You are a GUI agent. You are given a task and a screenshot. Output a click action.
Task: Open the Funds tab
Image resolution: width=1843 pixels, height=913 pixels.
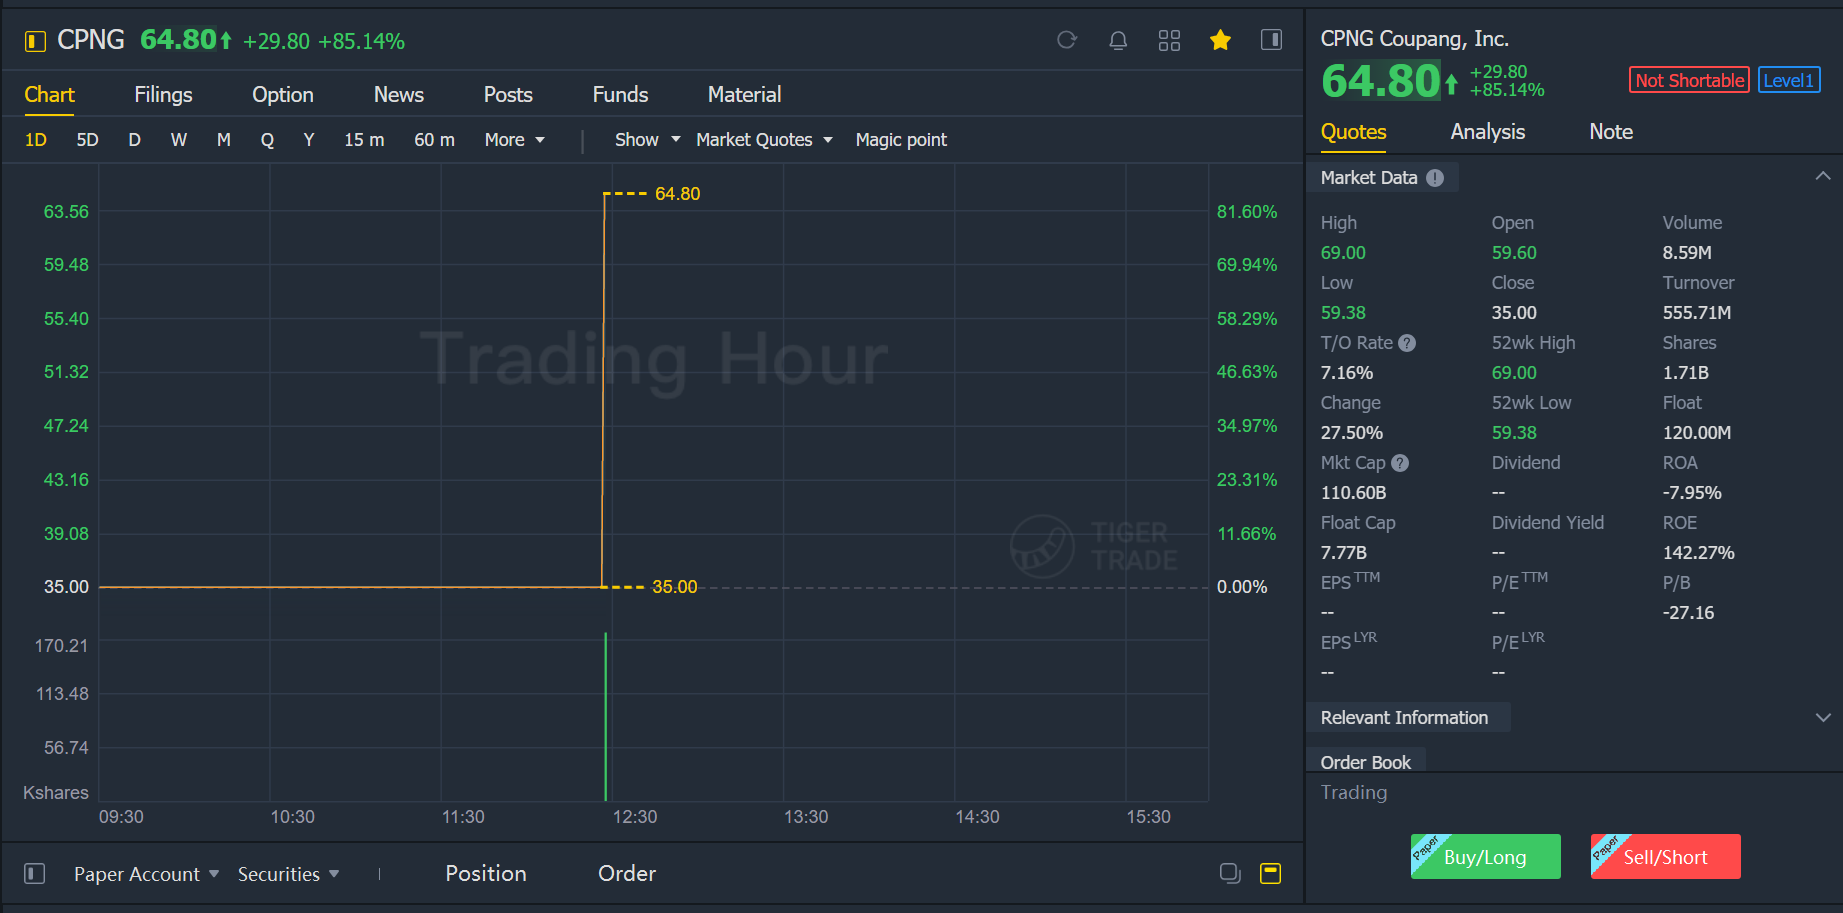[x=620, y=95]
